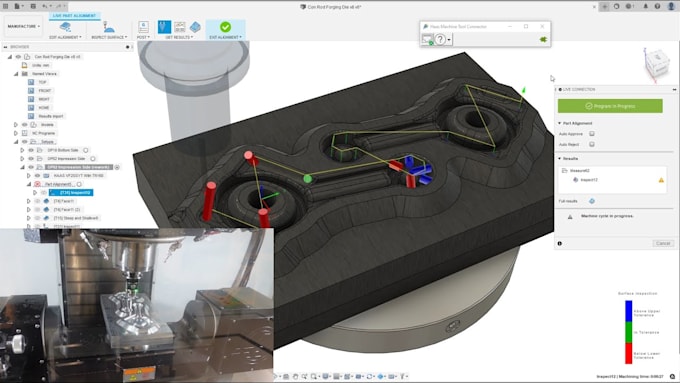
Task: Open the Edit Alignment dropdown
Action: 65,37
